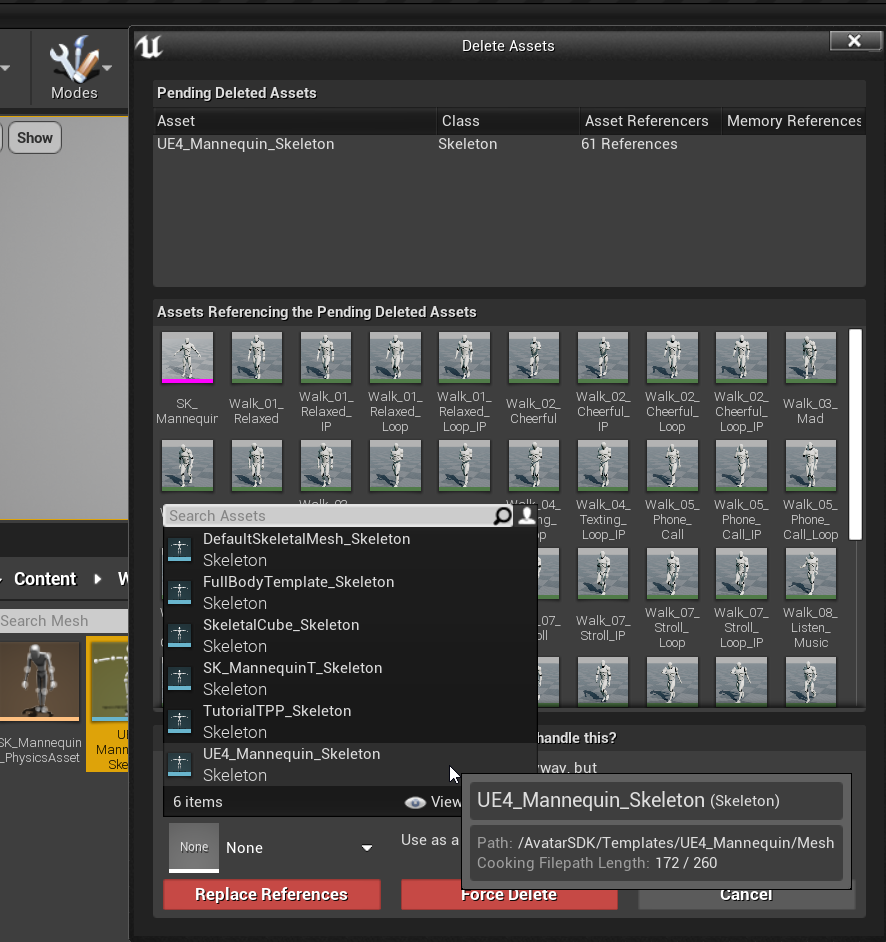Viewport: 886px width, 942px height.
Task: Click the "6 items" count text
Action: point(198,802)
